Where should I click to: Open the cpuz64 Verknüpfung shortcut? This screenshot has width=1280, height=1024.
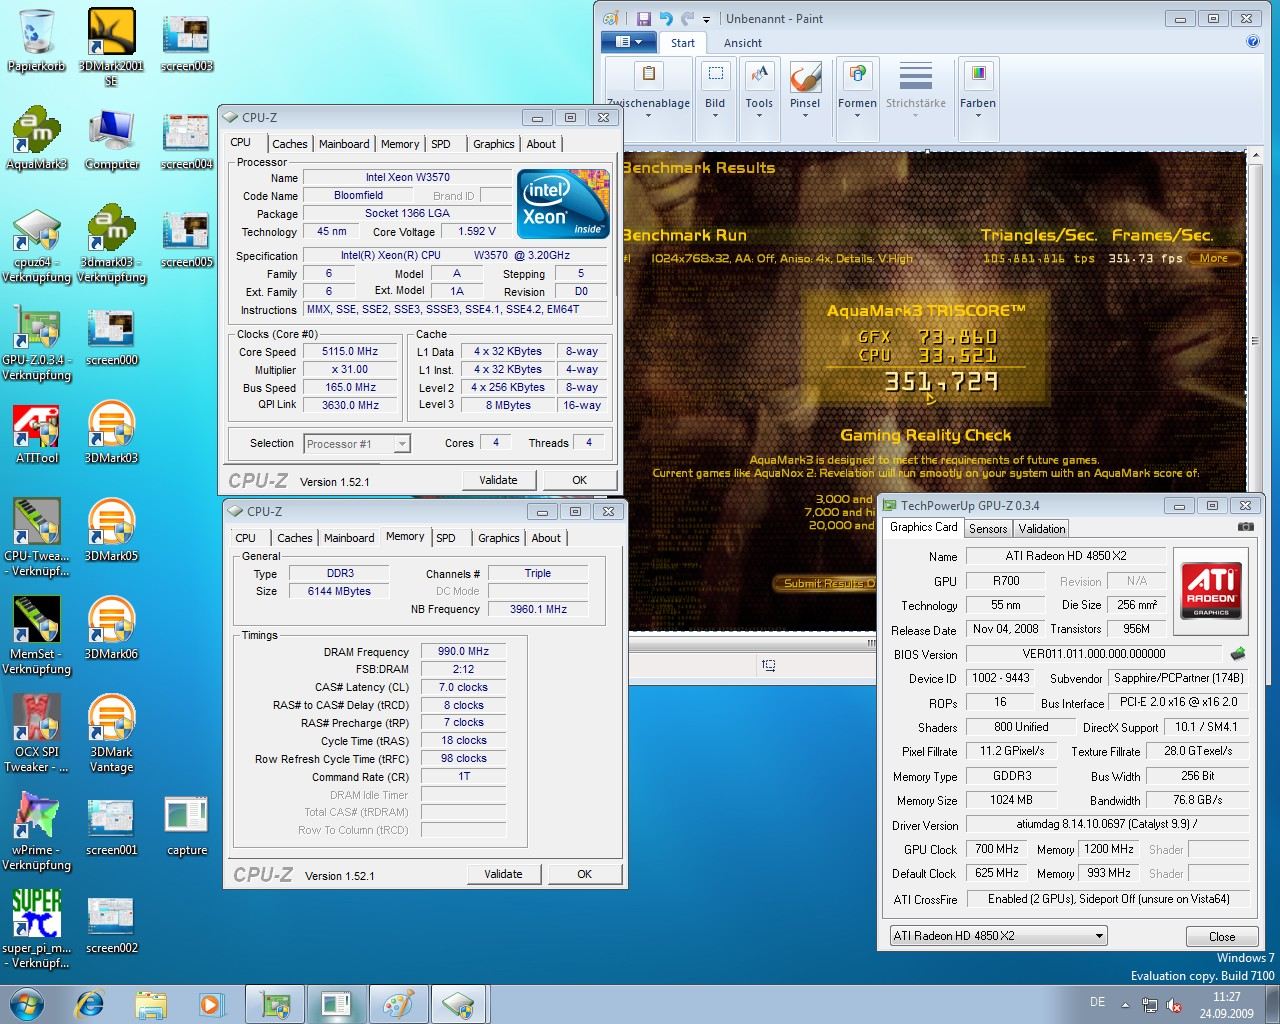click(x=36, y=245)
